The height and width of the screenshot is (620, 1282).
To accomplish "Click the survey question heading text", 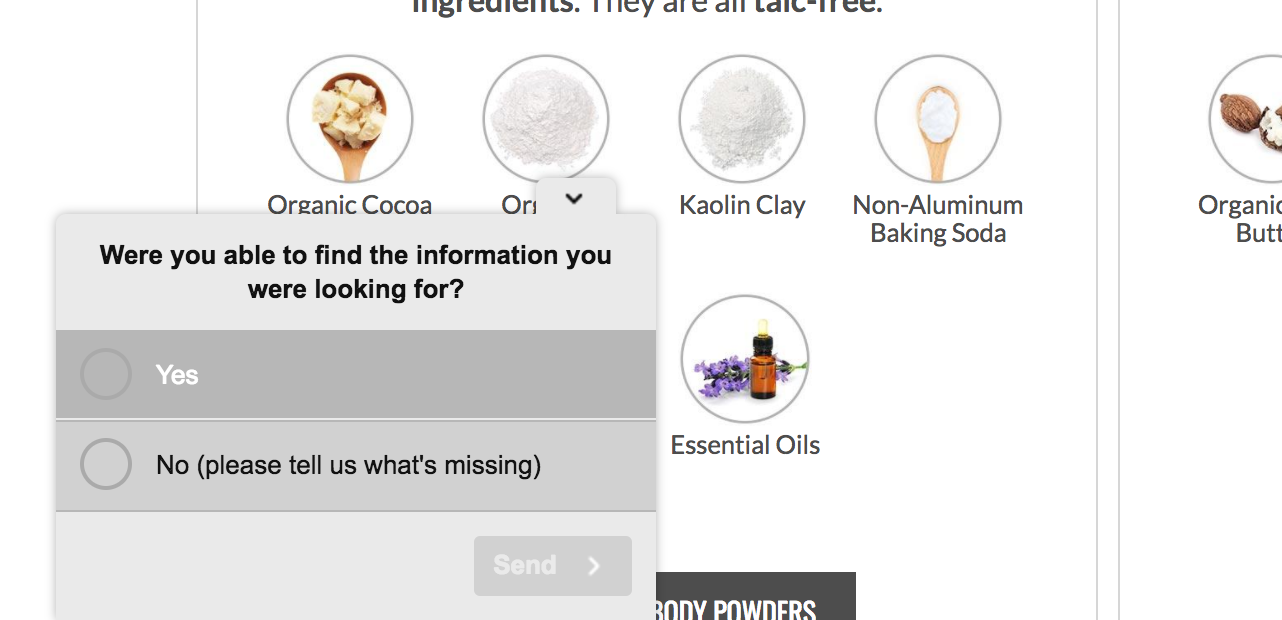I will [356, 272].
